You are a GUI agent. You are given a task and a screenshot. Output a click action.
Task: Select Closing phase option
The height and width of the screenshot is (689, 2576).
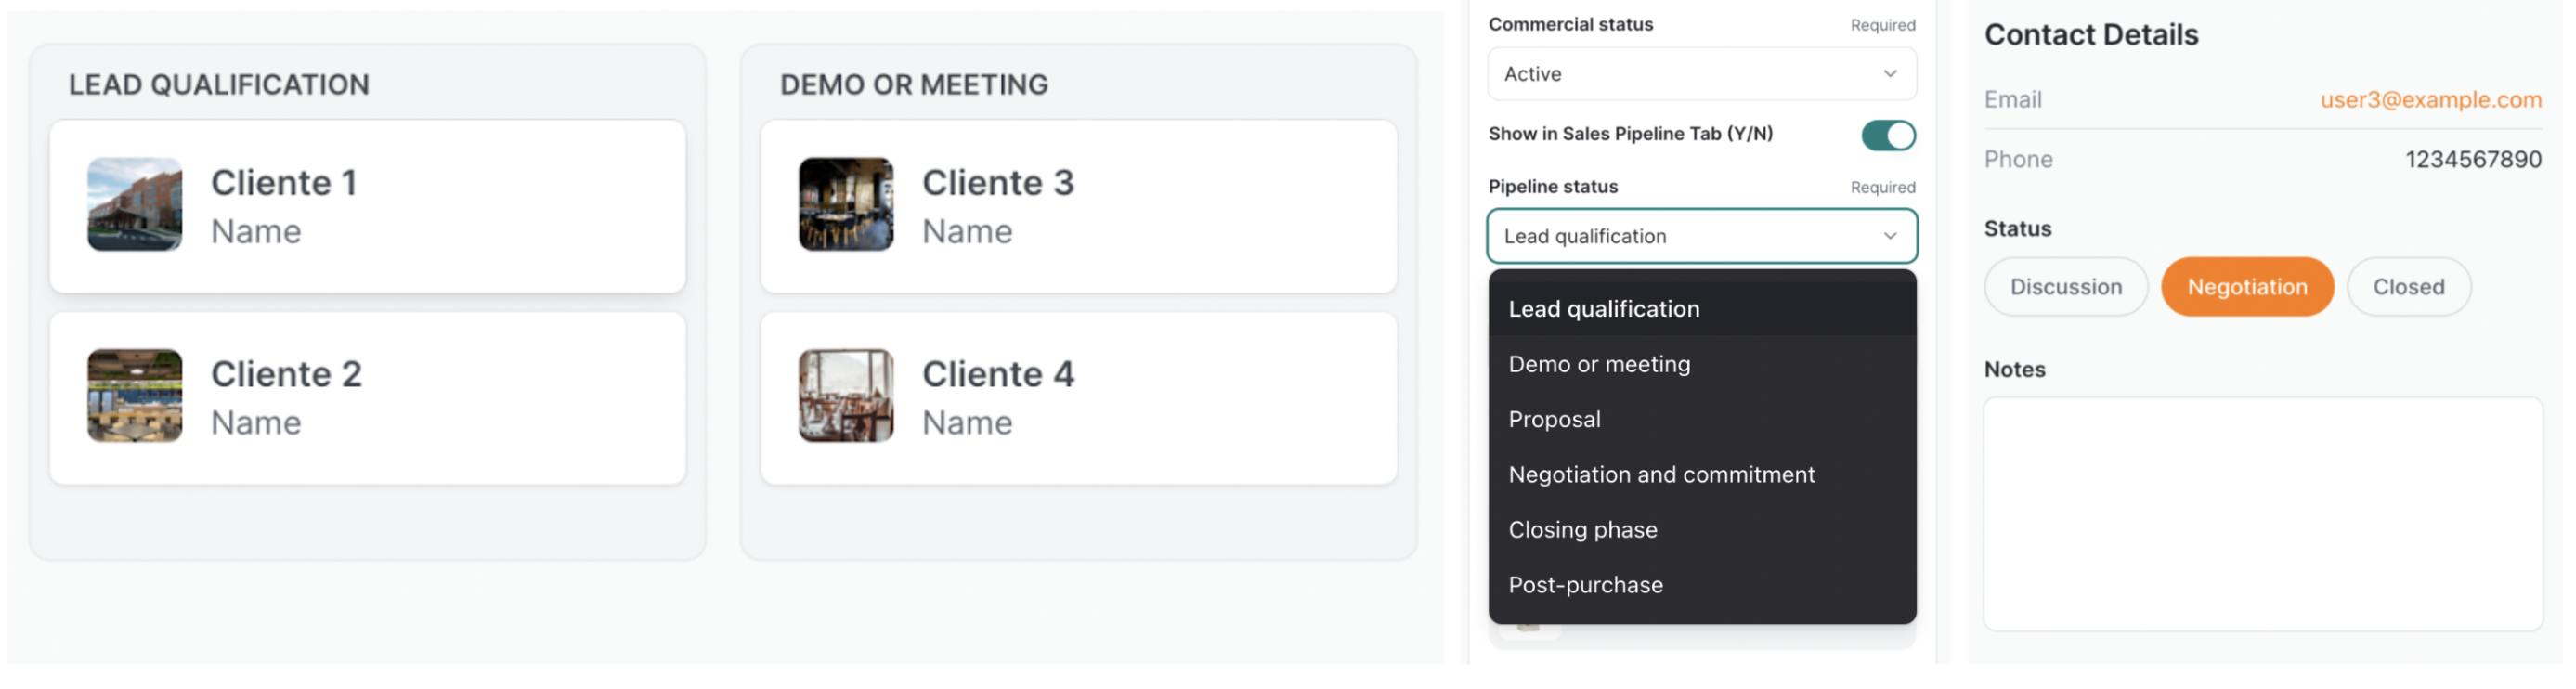point(1582,529)
